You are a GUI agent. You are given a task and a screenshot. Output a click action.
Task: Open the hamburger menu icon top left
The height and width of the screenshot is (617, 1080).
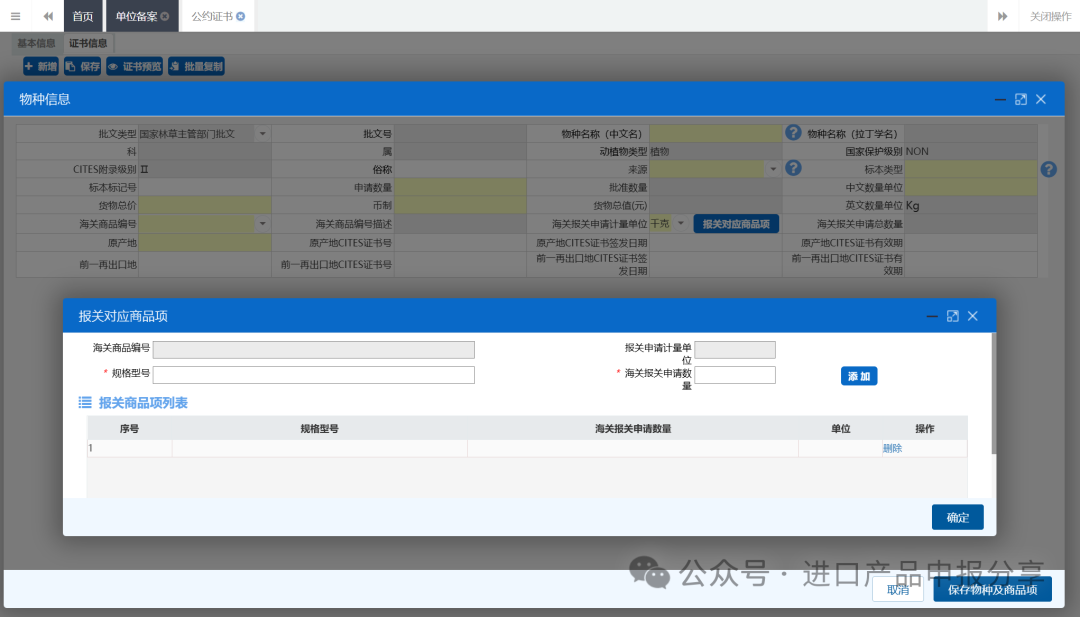pyautogui.click(x=15, y=16)
